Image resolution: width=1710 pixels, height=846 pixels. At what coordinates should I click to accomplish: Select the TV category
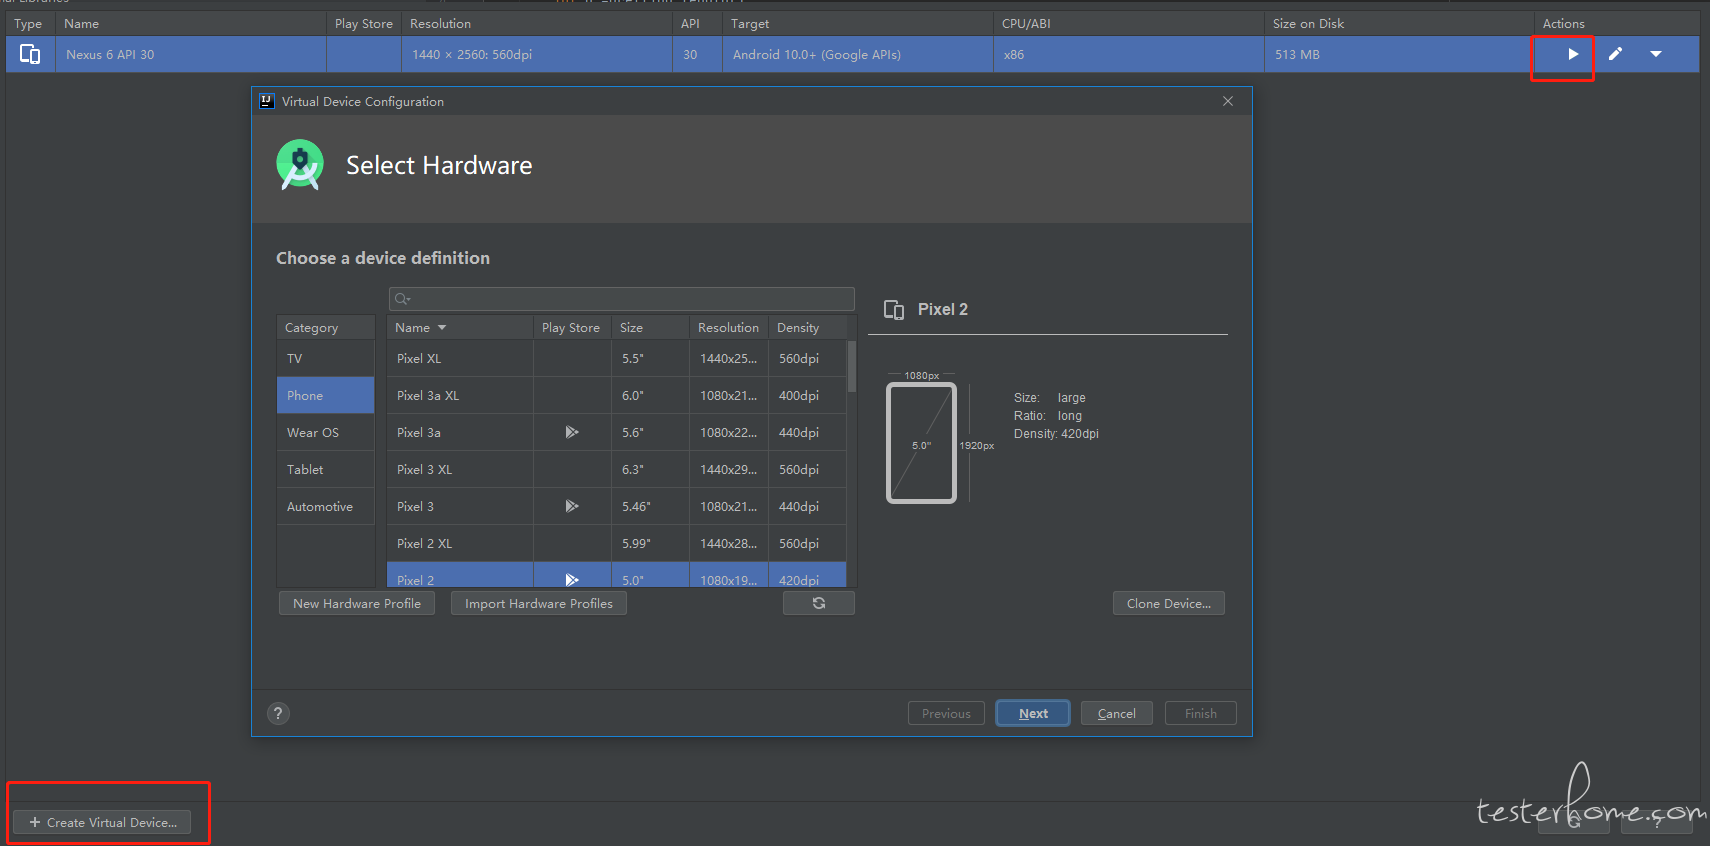(325, 358)
